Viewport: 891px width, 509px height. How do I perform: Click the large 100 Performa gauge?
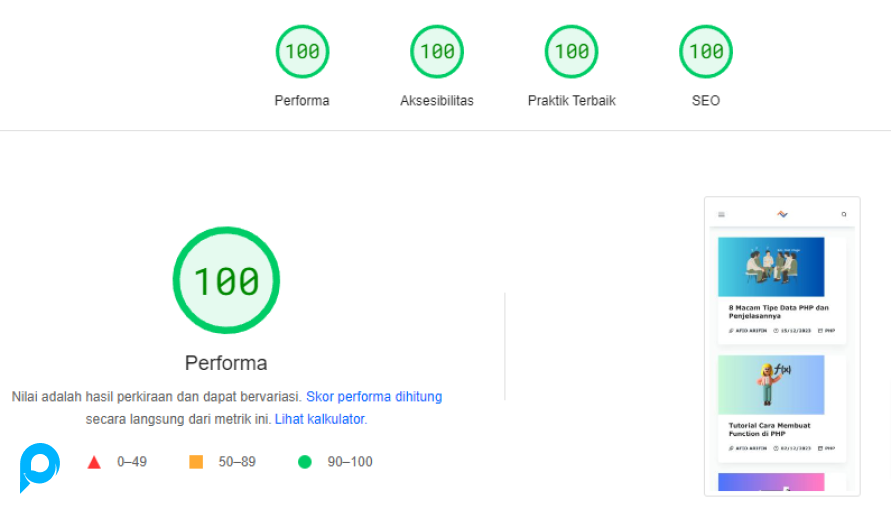[x=226, y=281]
